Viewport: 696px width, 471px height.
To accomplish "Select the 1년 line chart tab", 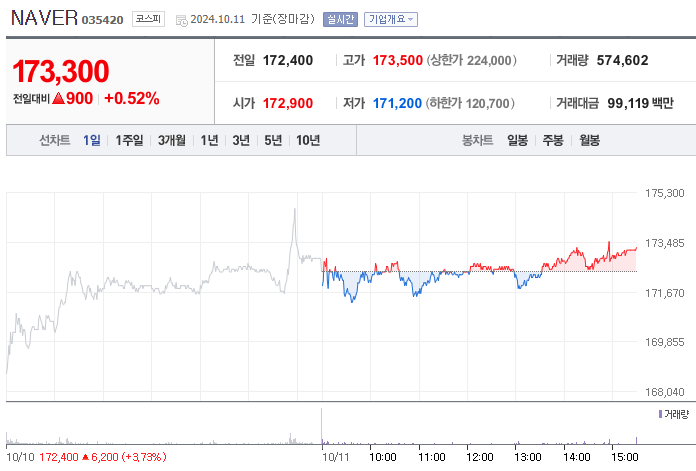I will point(209,140).
